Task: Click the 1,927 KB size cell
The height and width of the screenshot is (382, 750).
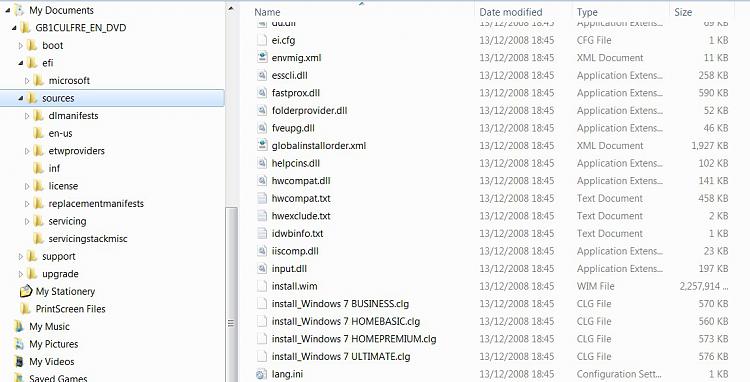Action: [x=710, y=146]
